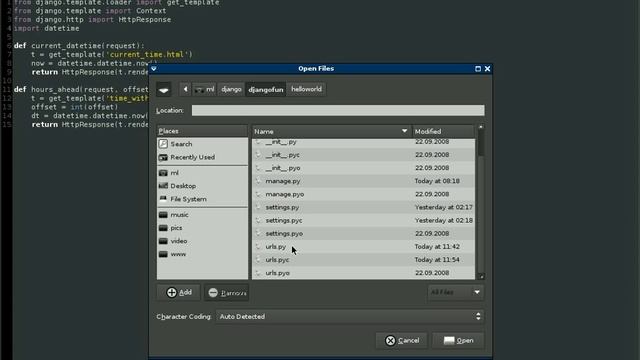Click the file list scrollbar thumb

[481, 143]
